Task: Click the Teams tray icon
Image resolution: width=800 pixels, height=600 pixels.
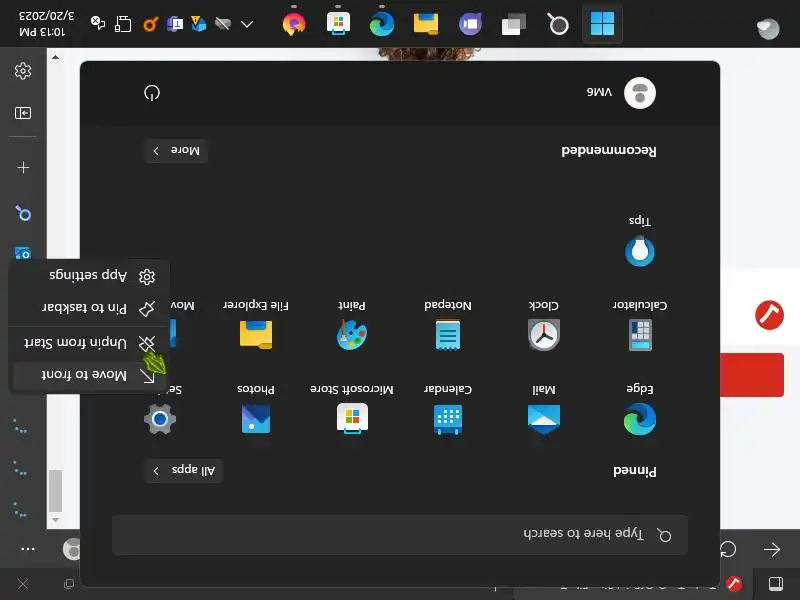Action: [174, 24]
